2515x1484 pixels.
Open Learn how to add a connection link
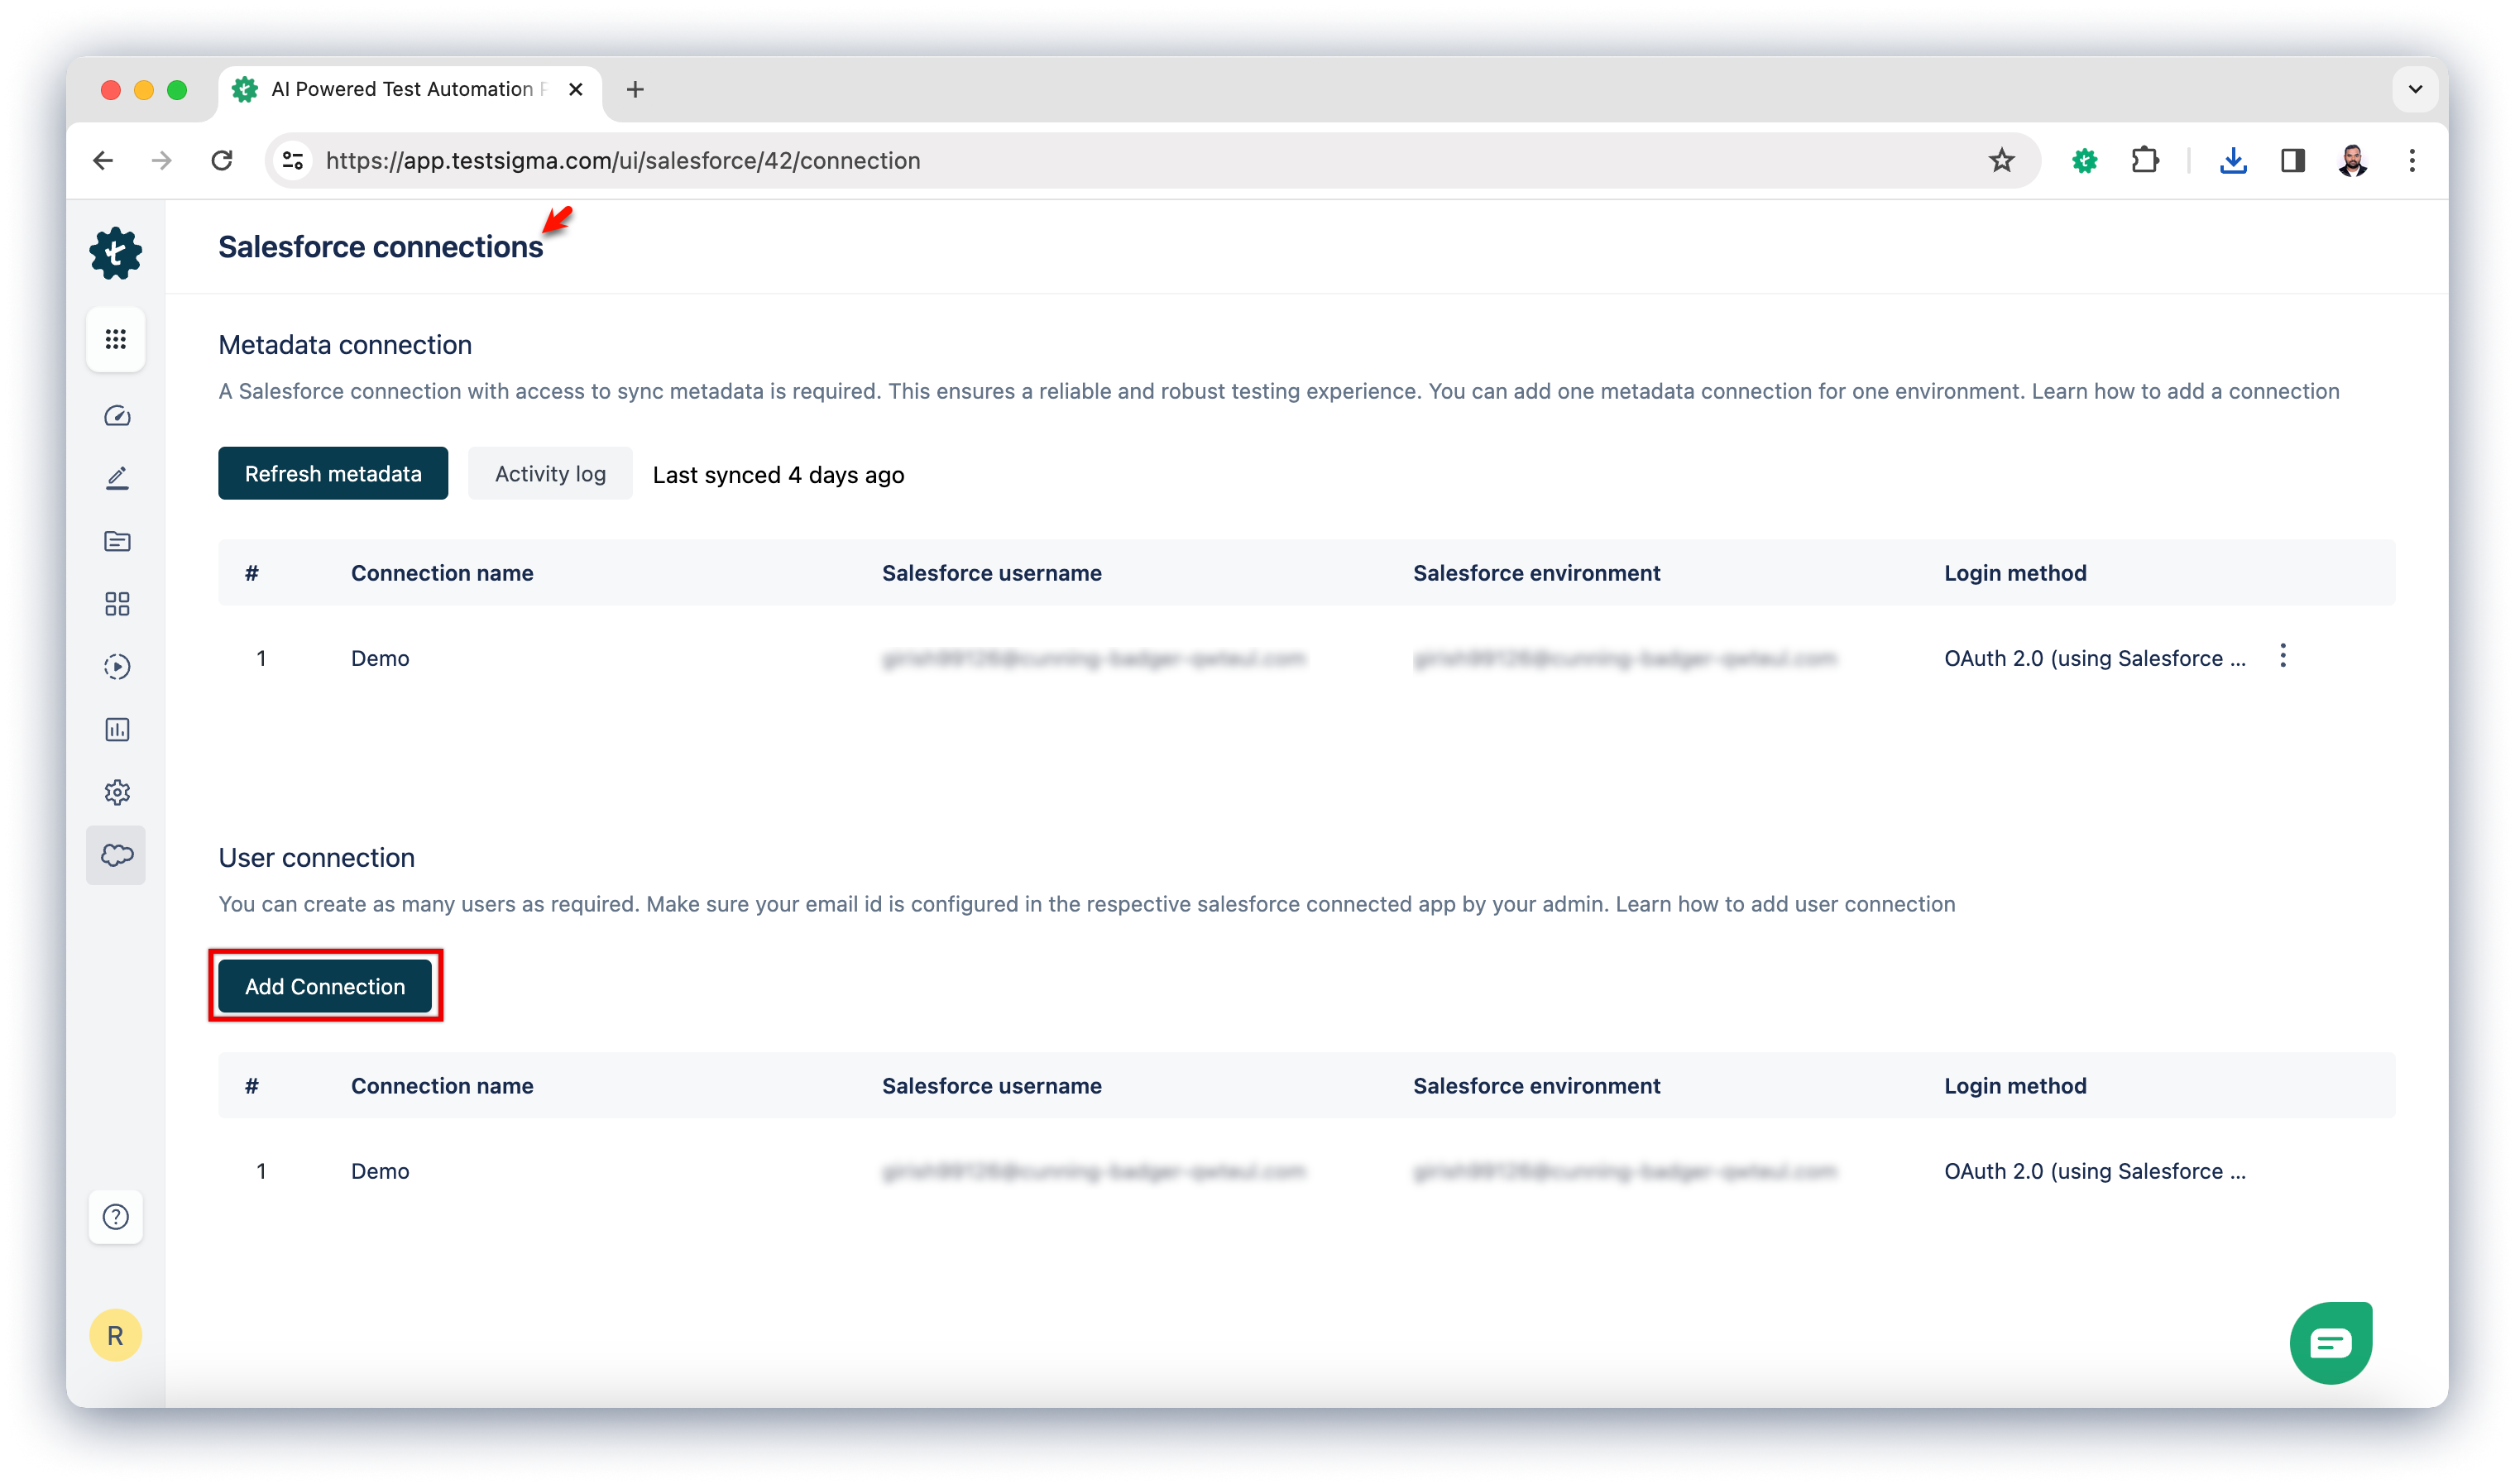coord(2185,391)
